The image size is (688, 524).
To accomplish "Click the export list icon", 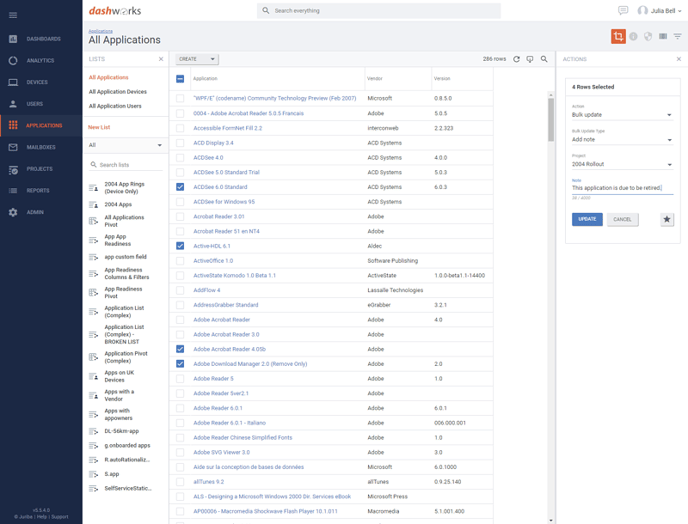I will coord(530,59).
